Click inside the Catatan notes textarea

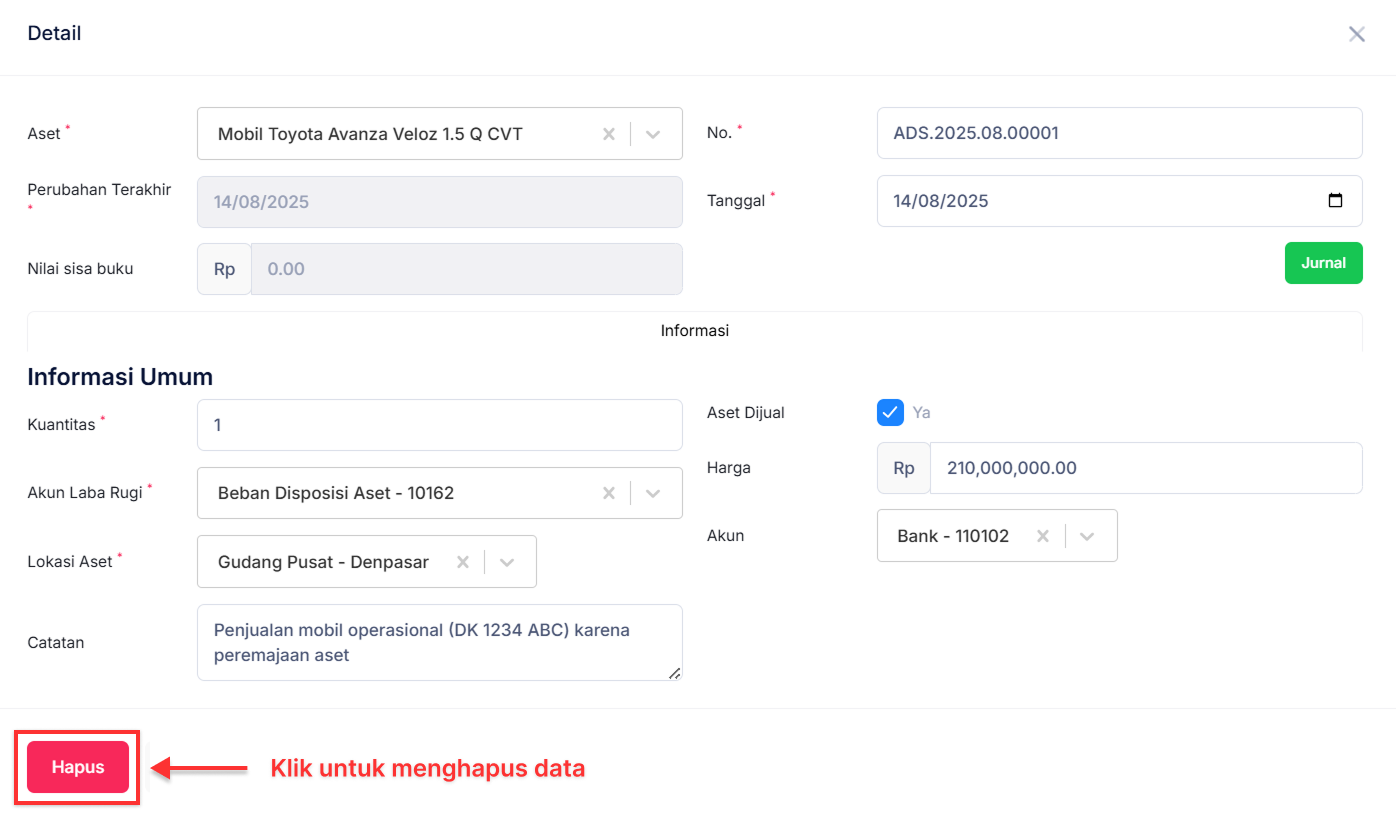pyautogui.click(x=439, y=642)
